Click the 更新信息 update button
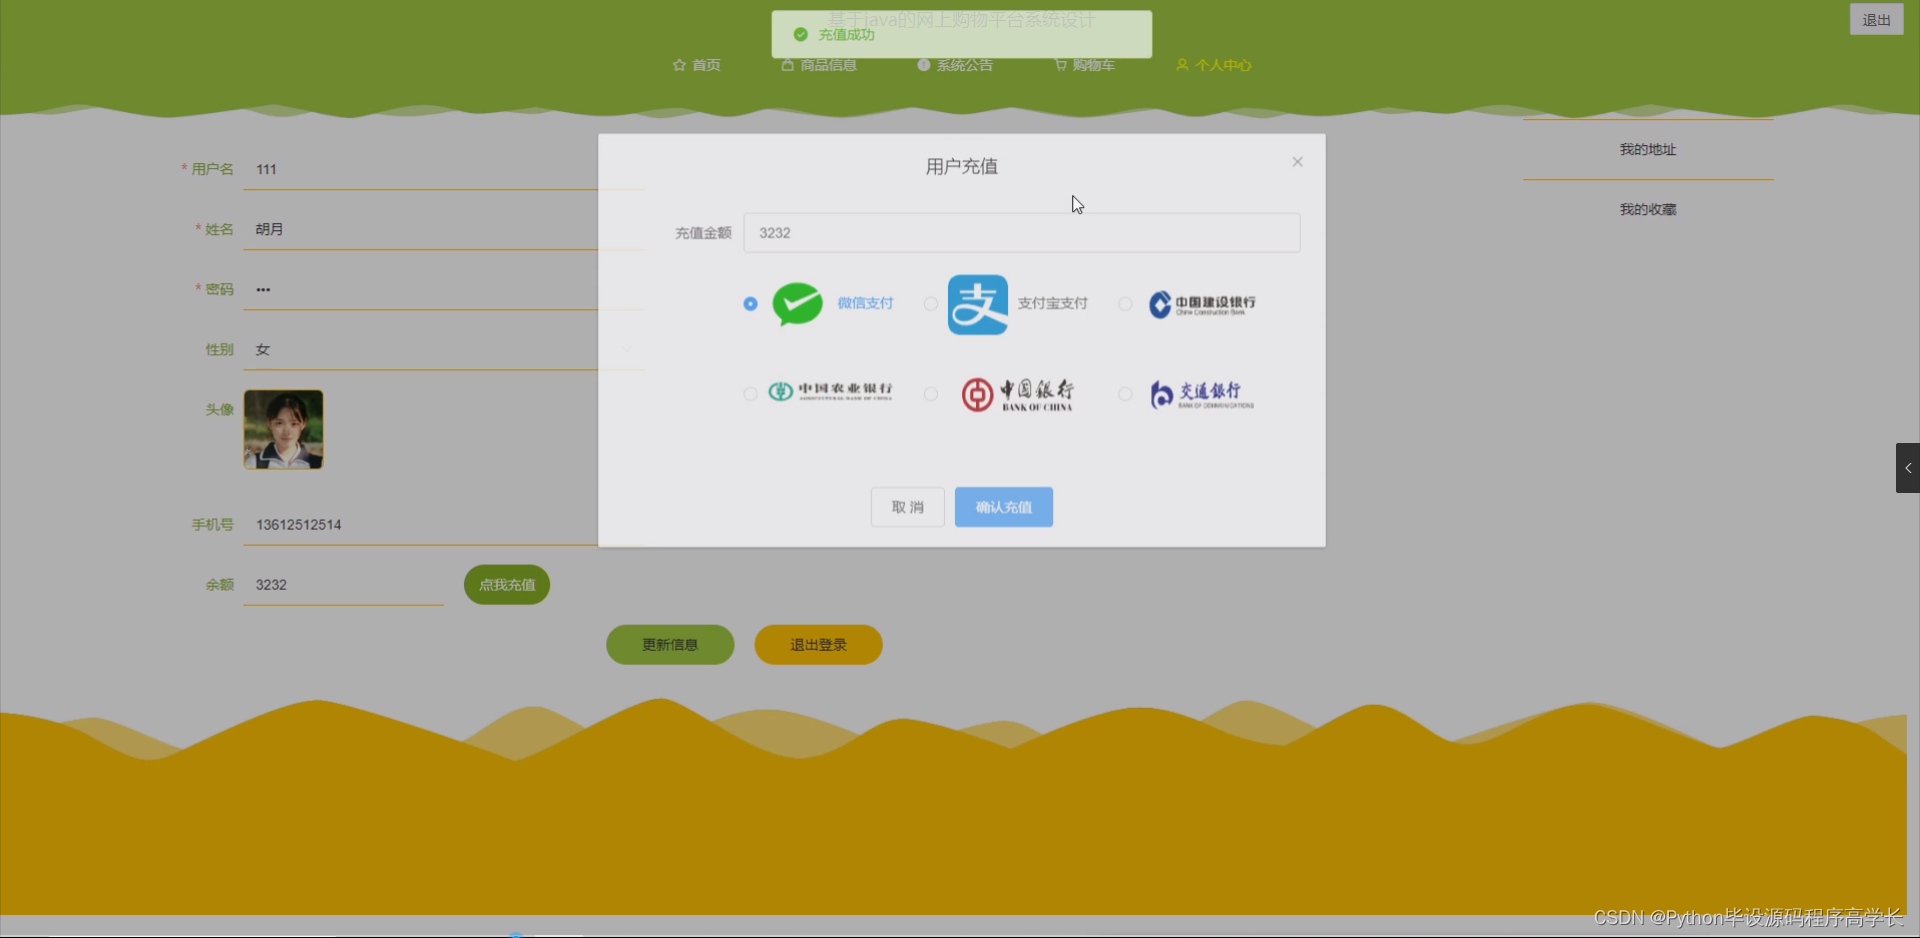This screenshot has height=938, width=1920. click(670, 645)
